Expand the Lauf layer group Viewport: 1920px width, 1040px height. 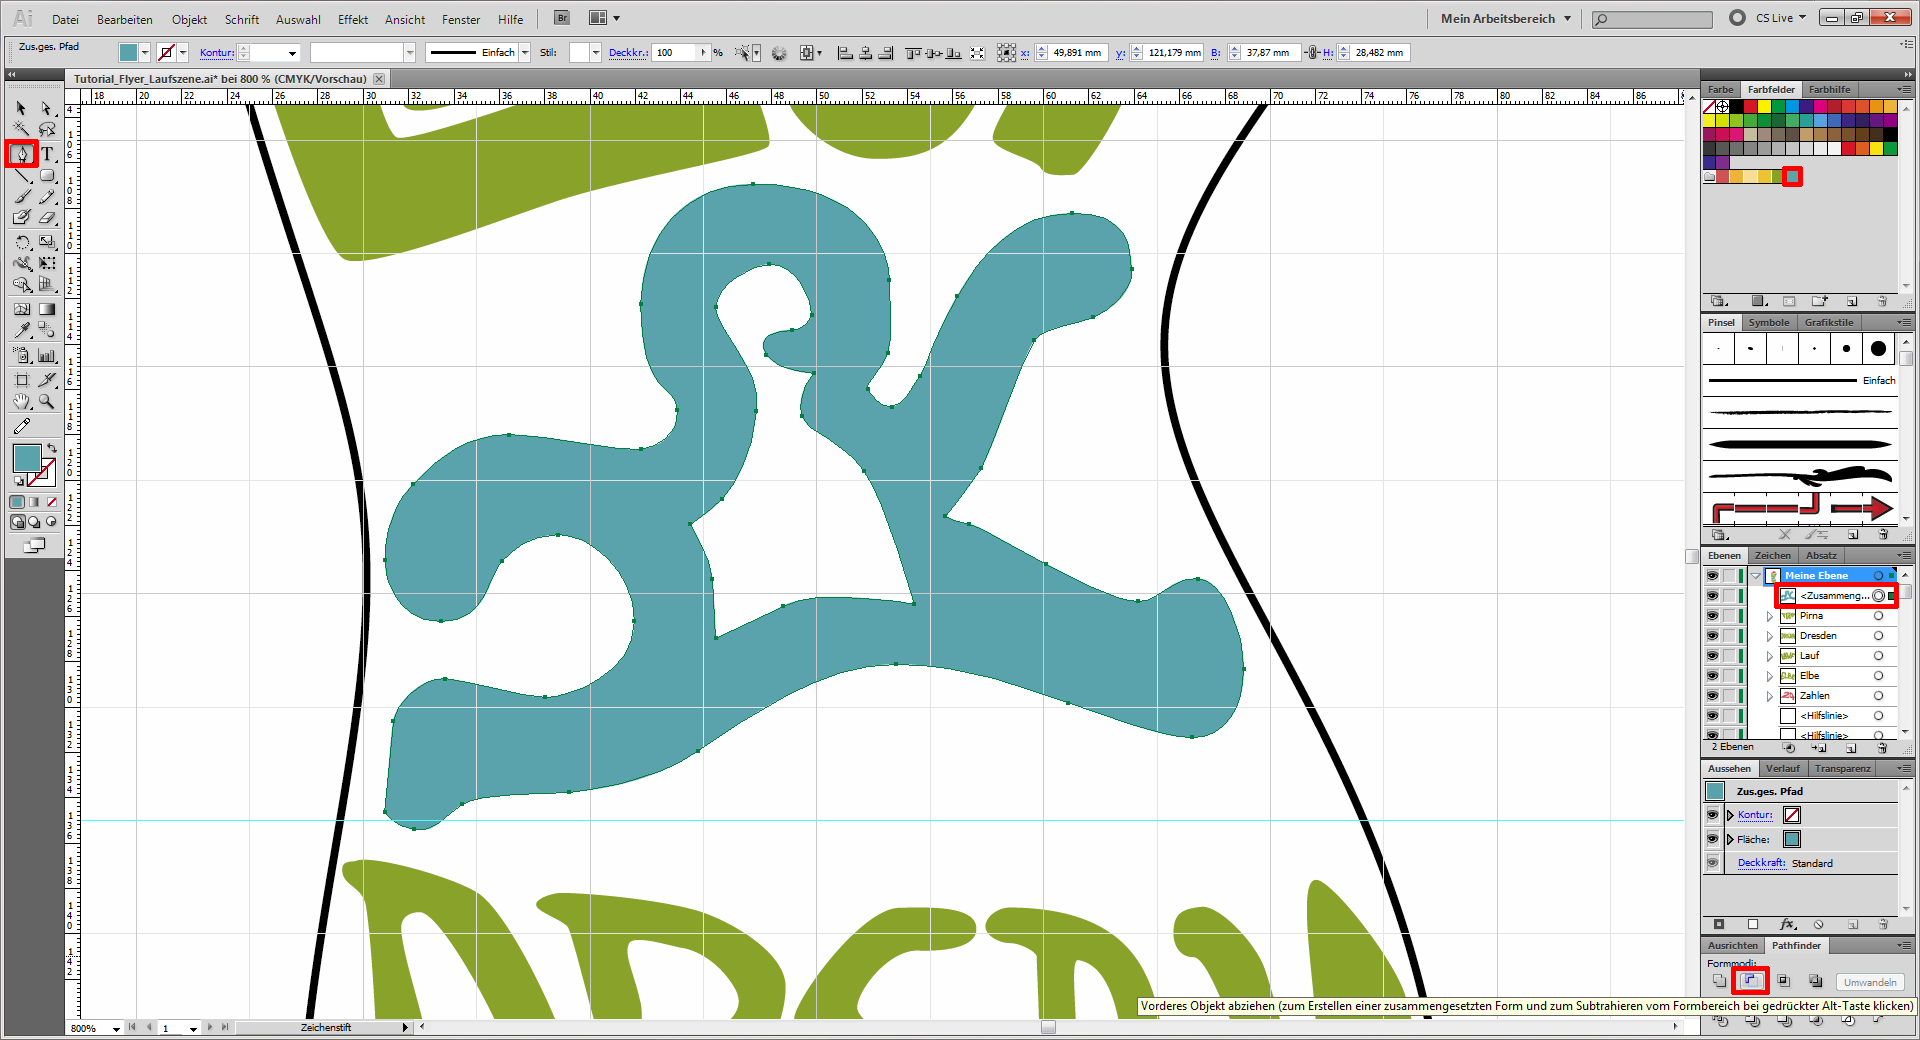pos(1770,656)
